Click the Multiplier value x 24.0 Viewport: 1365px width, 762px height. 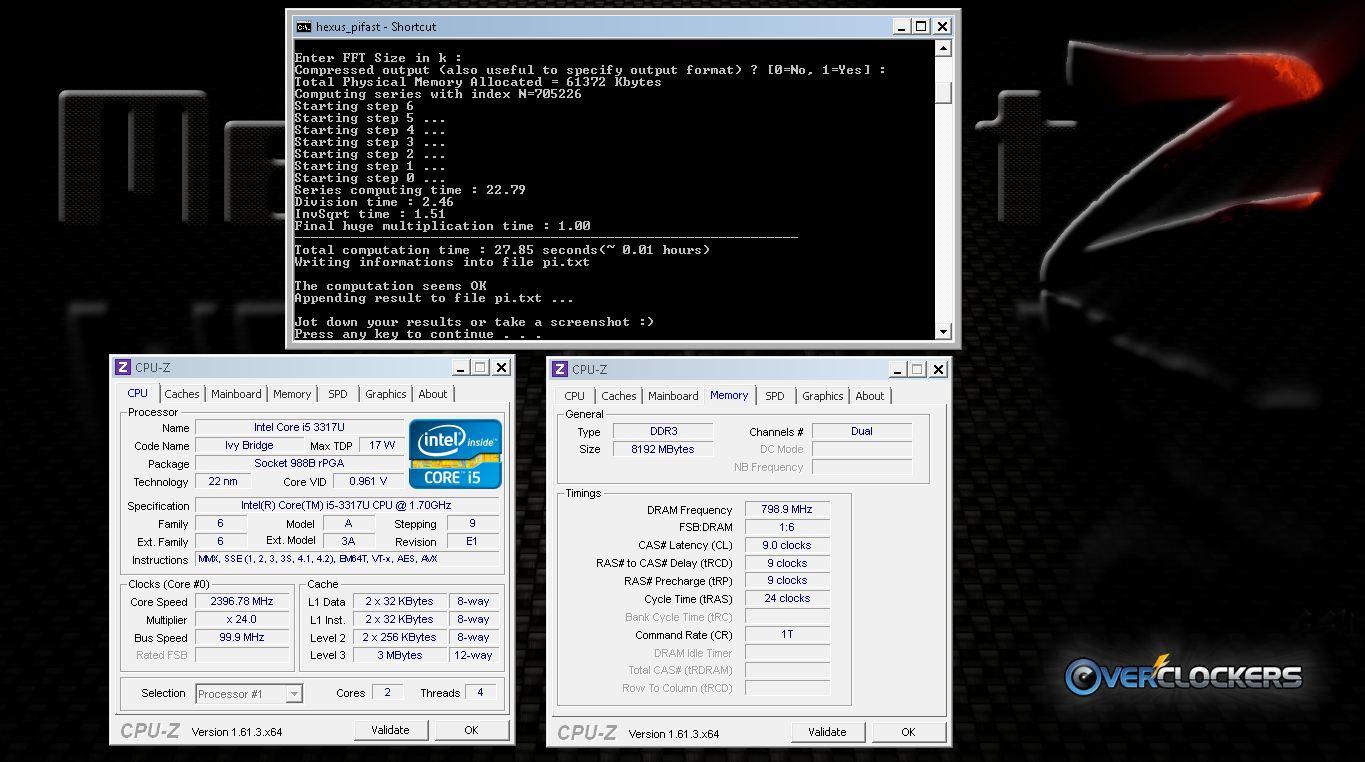coord(242,619)
